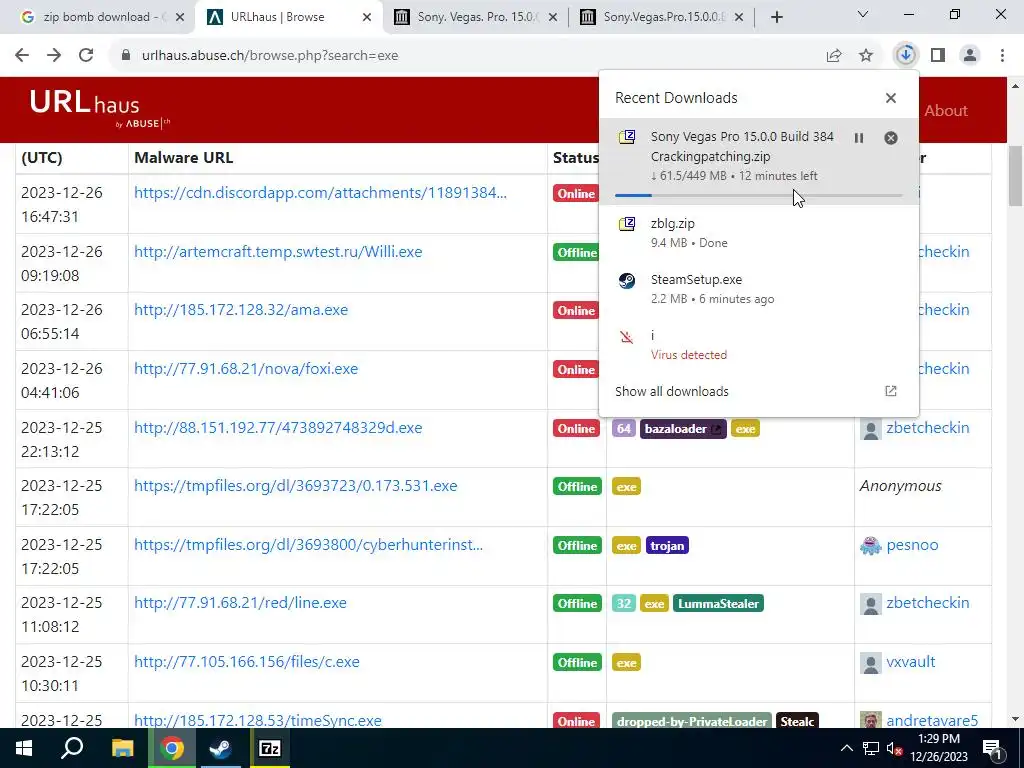Click the LummaStealer tag

coord(718,604)
